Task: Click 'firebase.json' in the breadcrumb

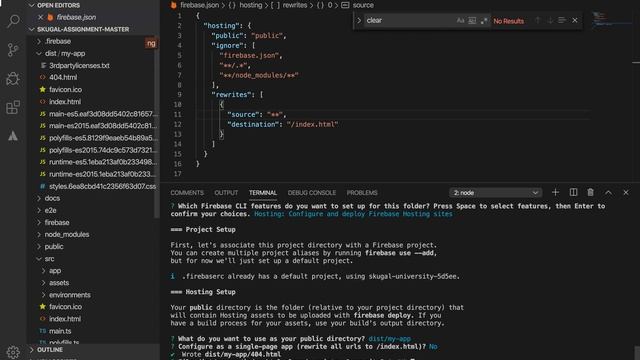Action: (x=199, y=5)
